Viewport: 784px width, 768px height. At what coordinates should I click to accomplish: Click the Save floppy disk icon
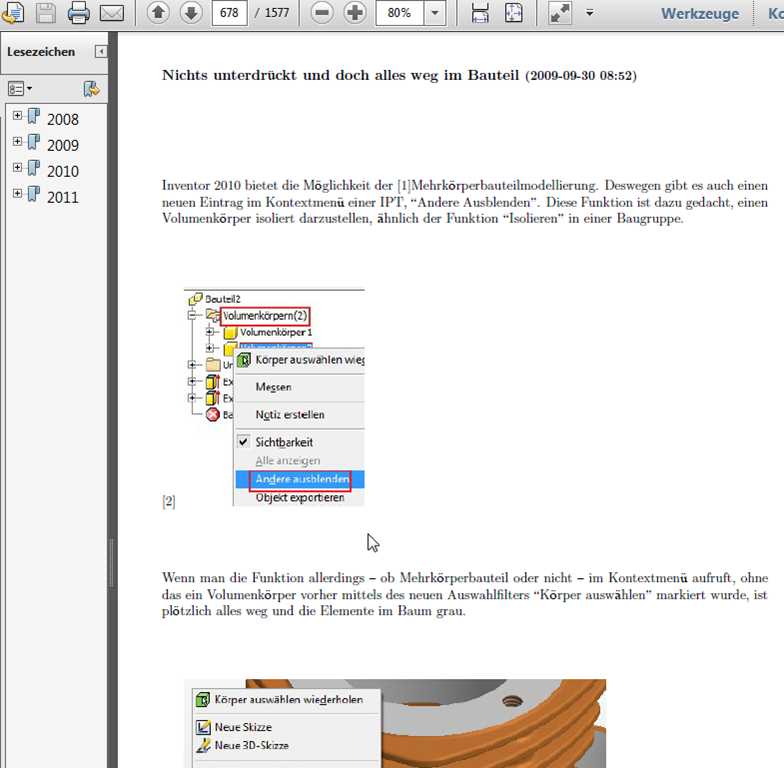click(x=46, y=12)
